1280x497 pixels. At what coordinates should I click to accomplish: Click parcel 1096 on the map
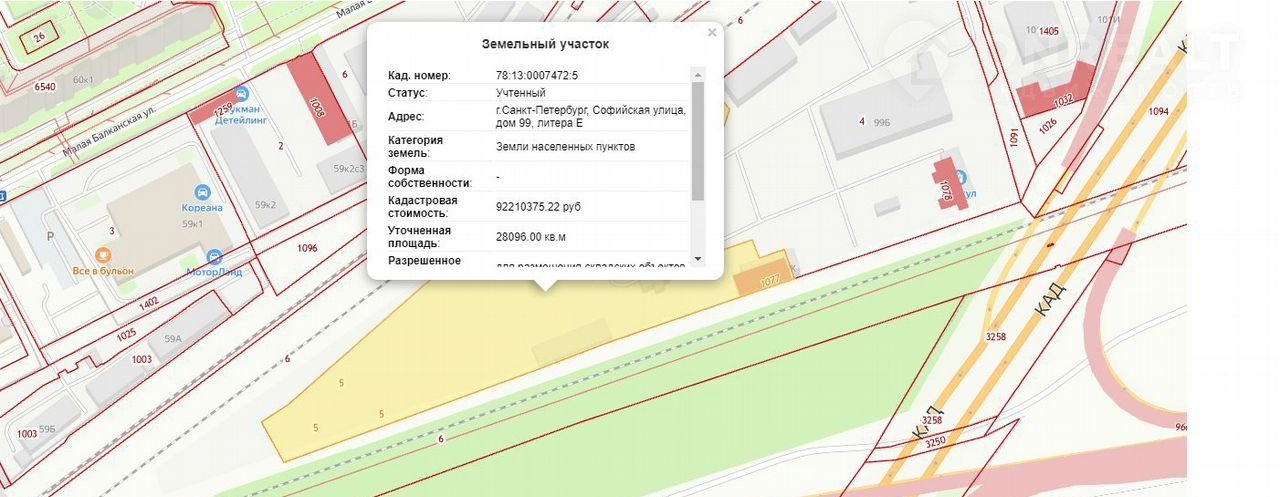tap(307, 248)
